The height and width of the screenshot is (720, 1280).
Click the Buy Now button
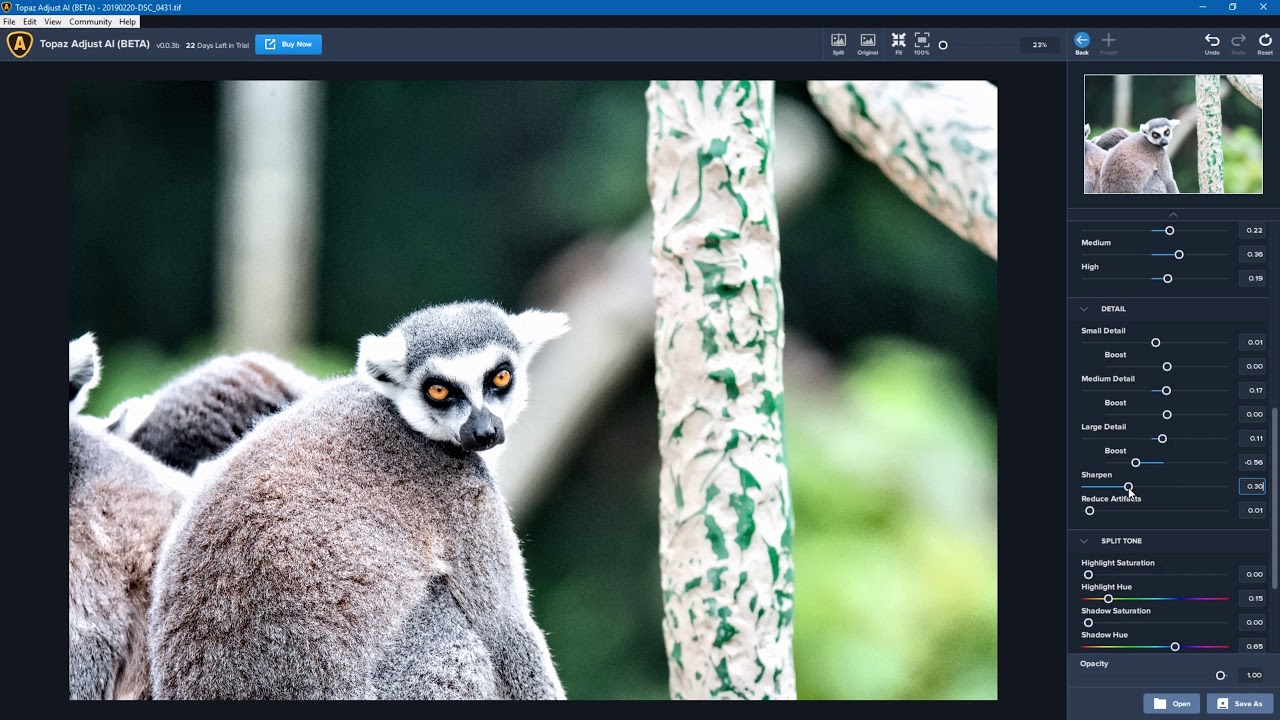pos(288,44)
